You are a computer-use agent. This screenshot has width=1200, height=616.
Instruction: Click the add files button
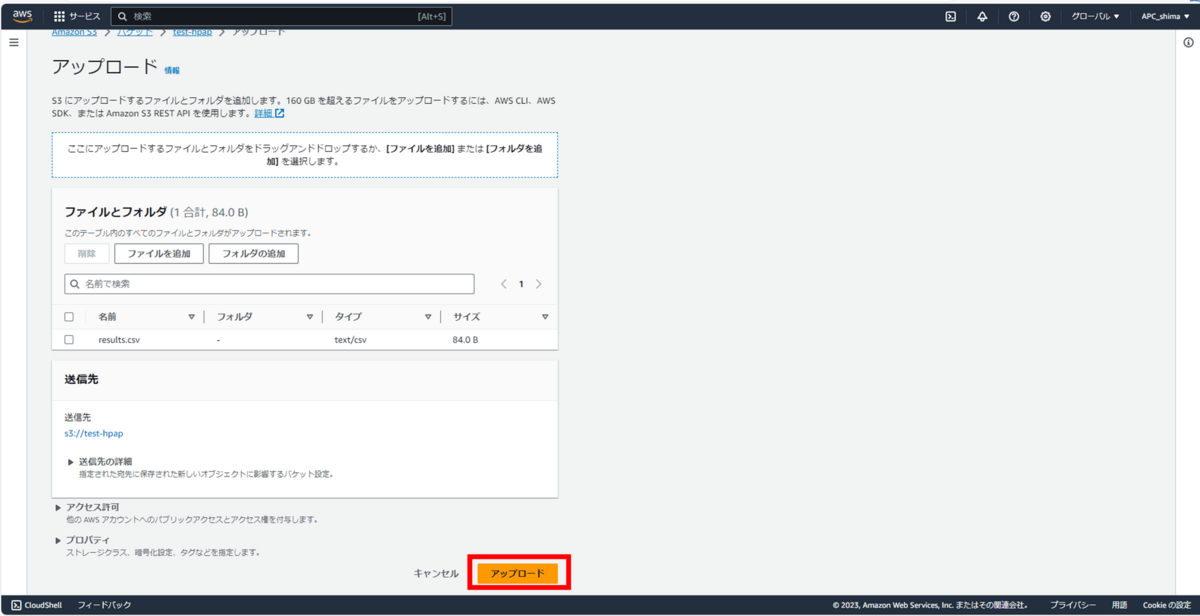[x=159, y=254]
